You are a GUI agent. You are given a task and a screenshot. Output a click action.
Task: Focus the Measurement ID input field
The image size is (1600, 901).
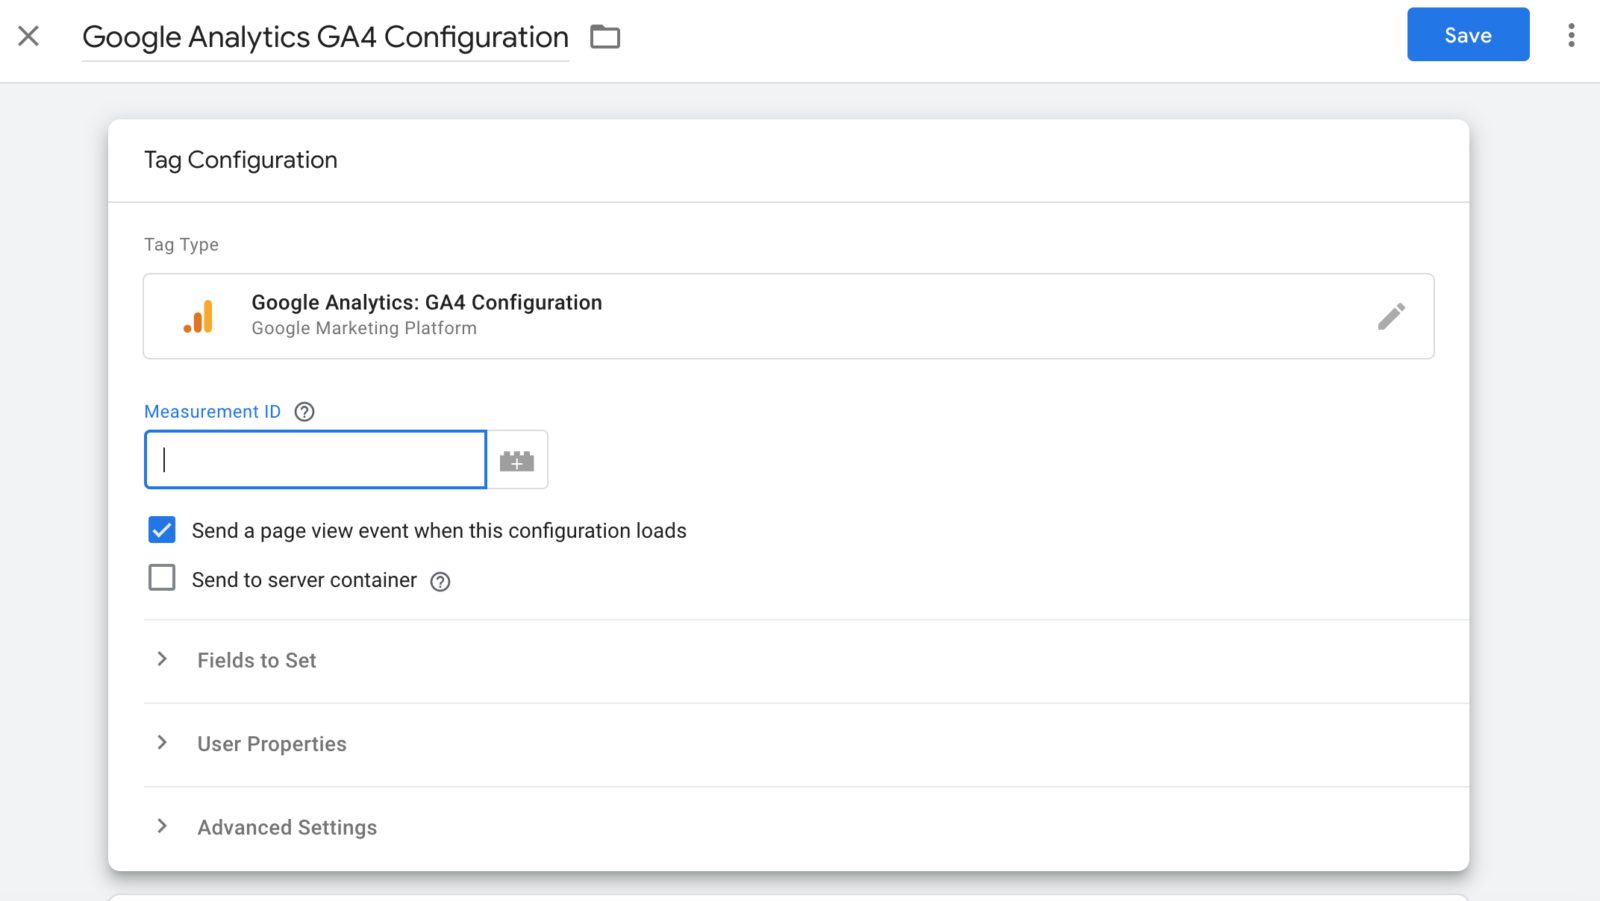tap(316, 460)
